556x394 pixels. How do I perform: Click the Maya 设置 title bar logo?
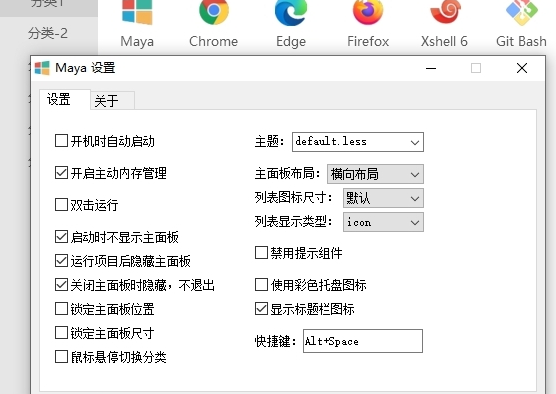click(42, 68)
